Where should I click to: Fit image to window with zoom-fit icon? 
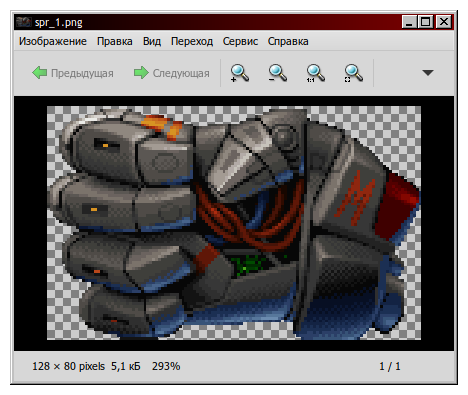tap(353, 73)
